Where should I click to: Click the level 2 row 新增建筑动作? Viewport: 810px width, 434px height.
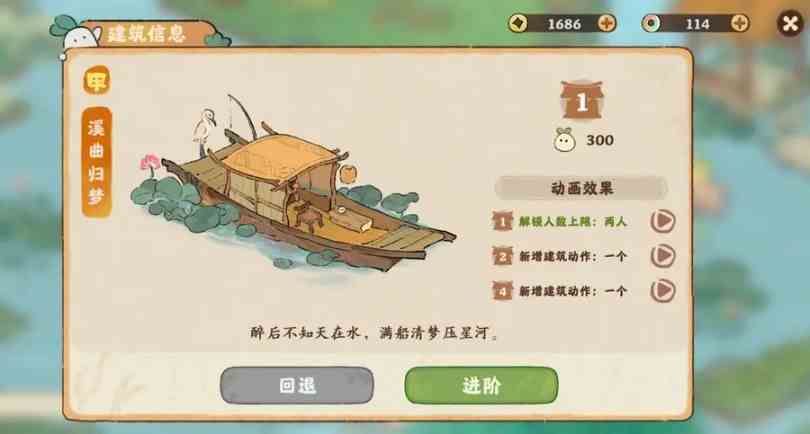pos(573,256)
